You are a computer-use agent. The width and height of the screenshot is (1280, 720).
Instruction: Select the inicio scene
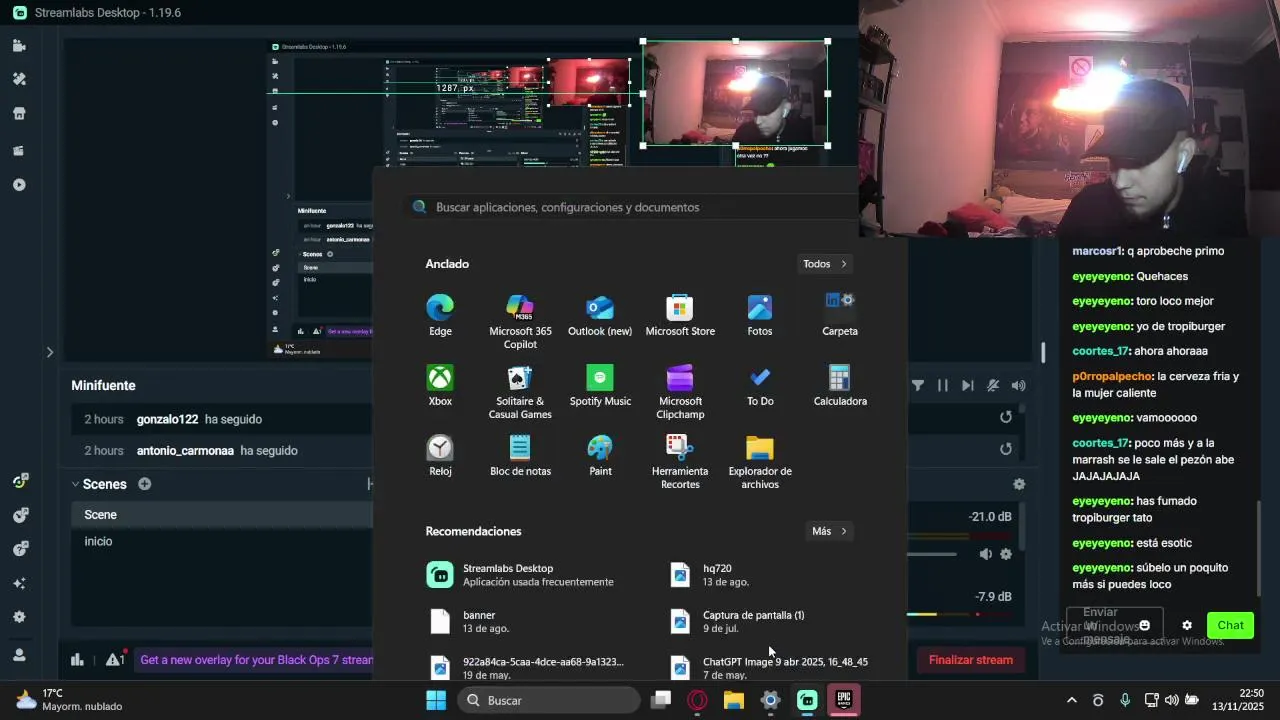[222, 541]
